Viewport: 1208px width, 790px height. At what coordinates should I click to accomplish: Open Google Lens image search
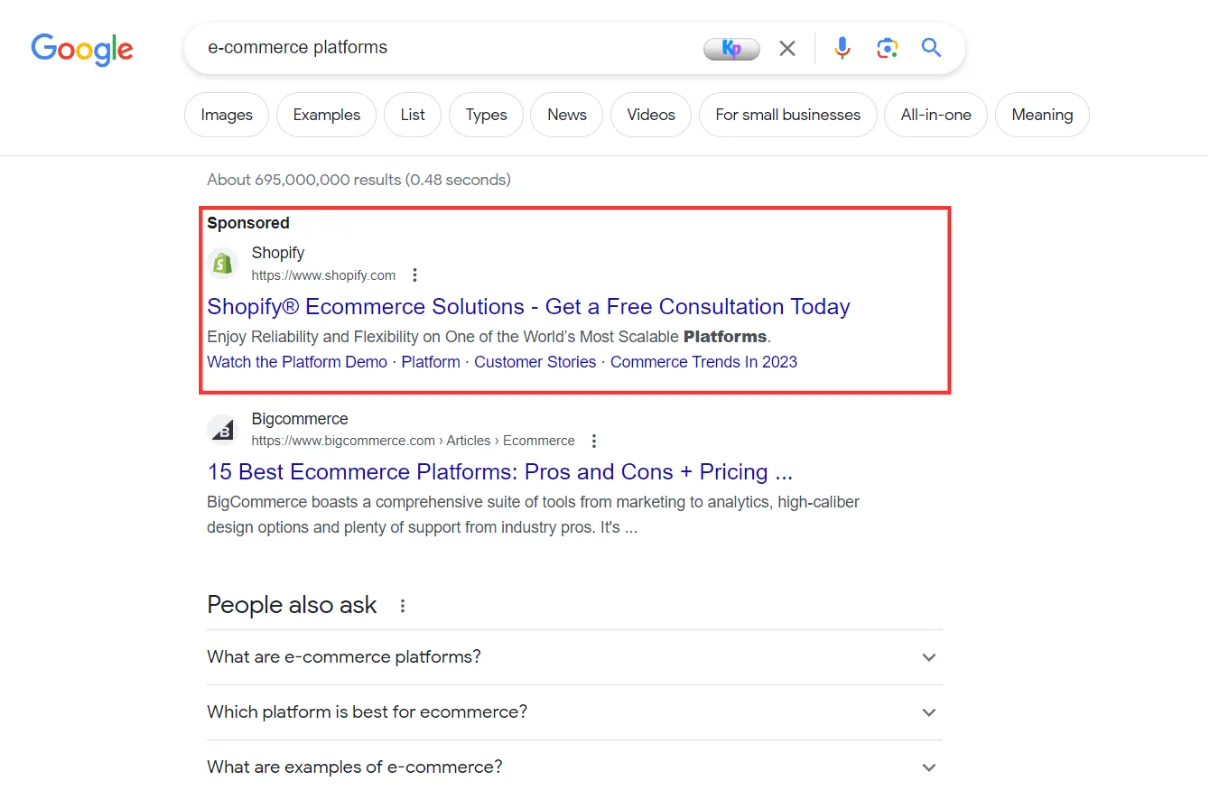point(887,47)
